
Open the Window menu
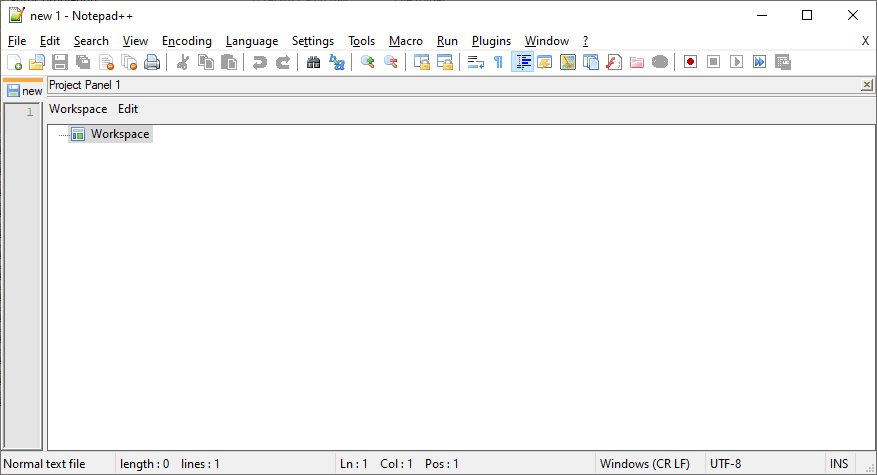point(546,41)
